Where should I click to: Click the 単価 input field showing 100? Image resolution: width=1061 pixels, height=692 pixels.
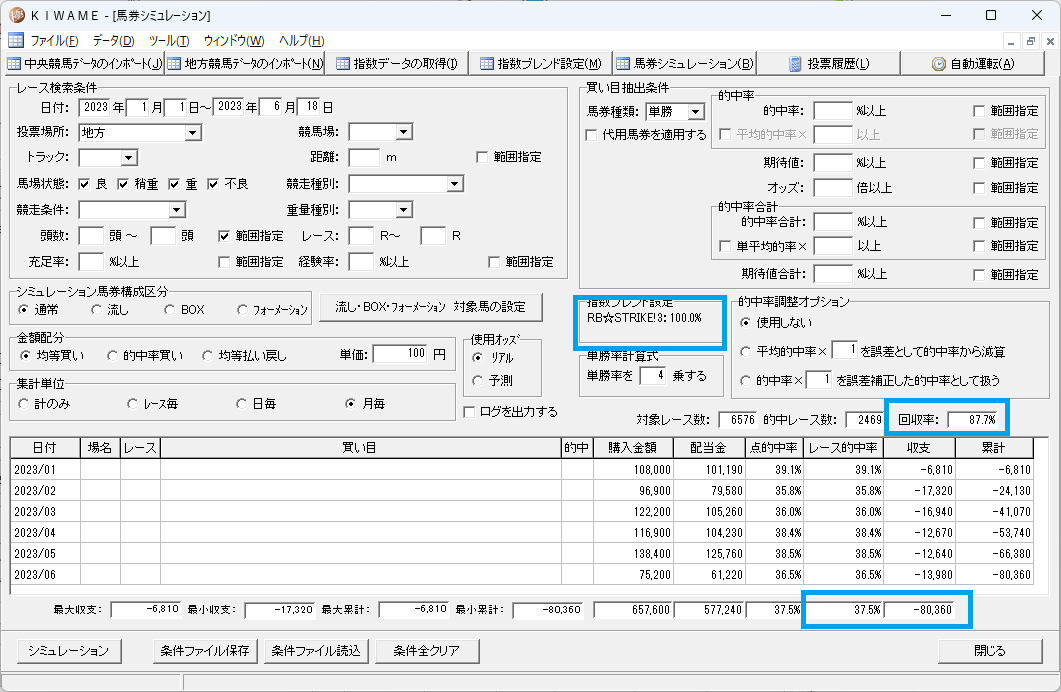[x=401, y=354]
